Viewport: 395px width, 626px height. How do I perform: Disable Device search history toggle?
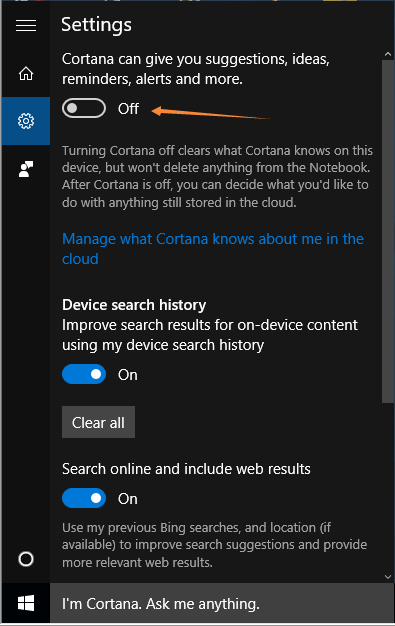pos(84,374)
